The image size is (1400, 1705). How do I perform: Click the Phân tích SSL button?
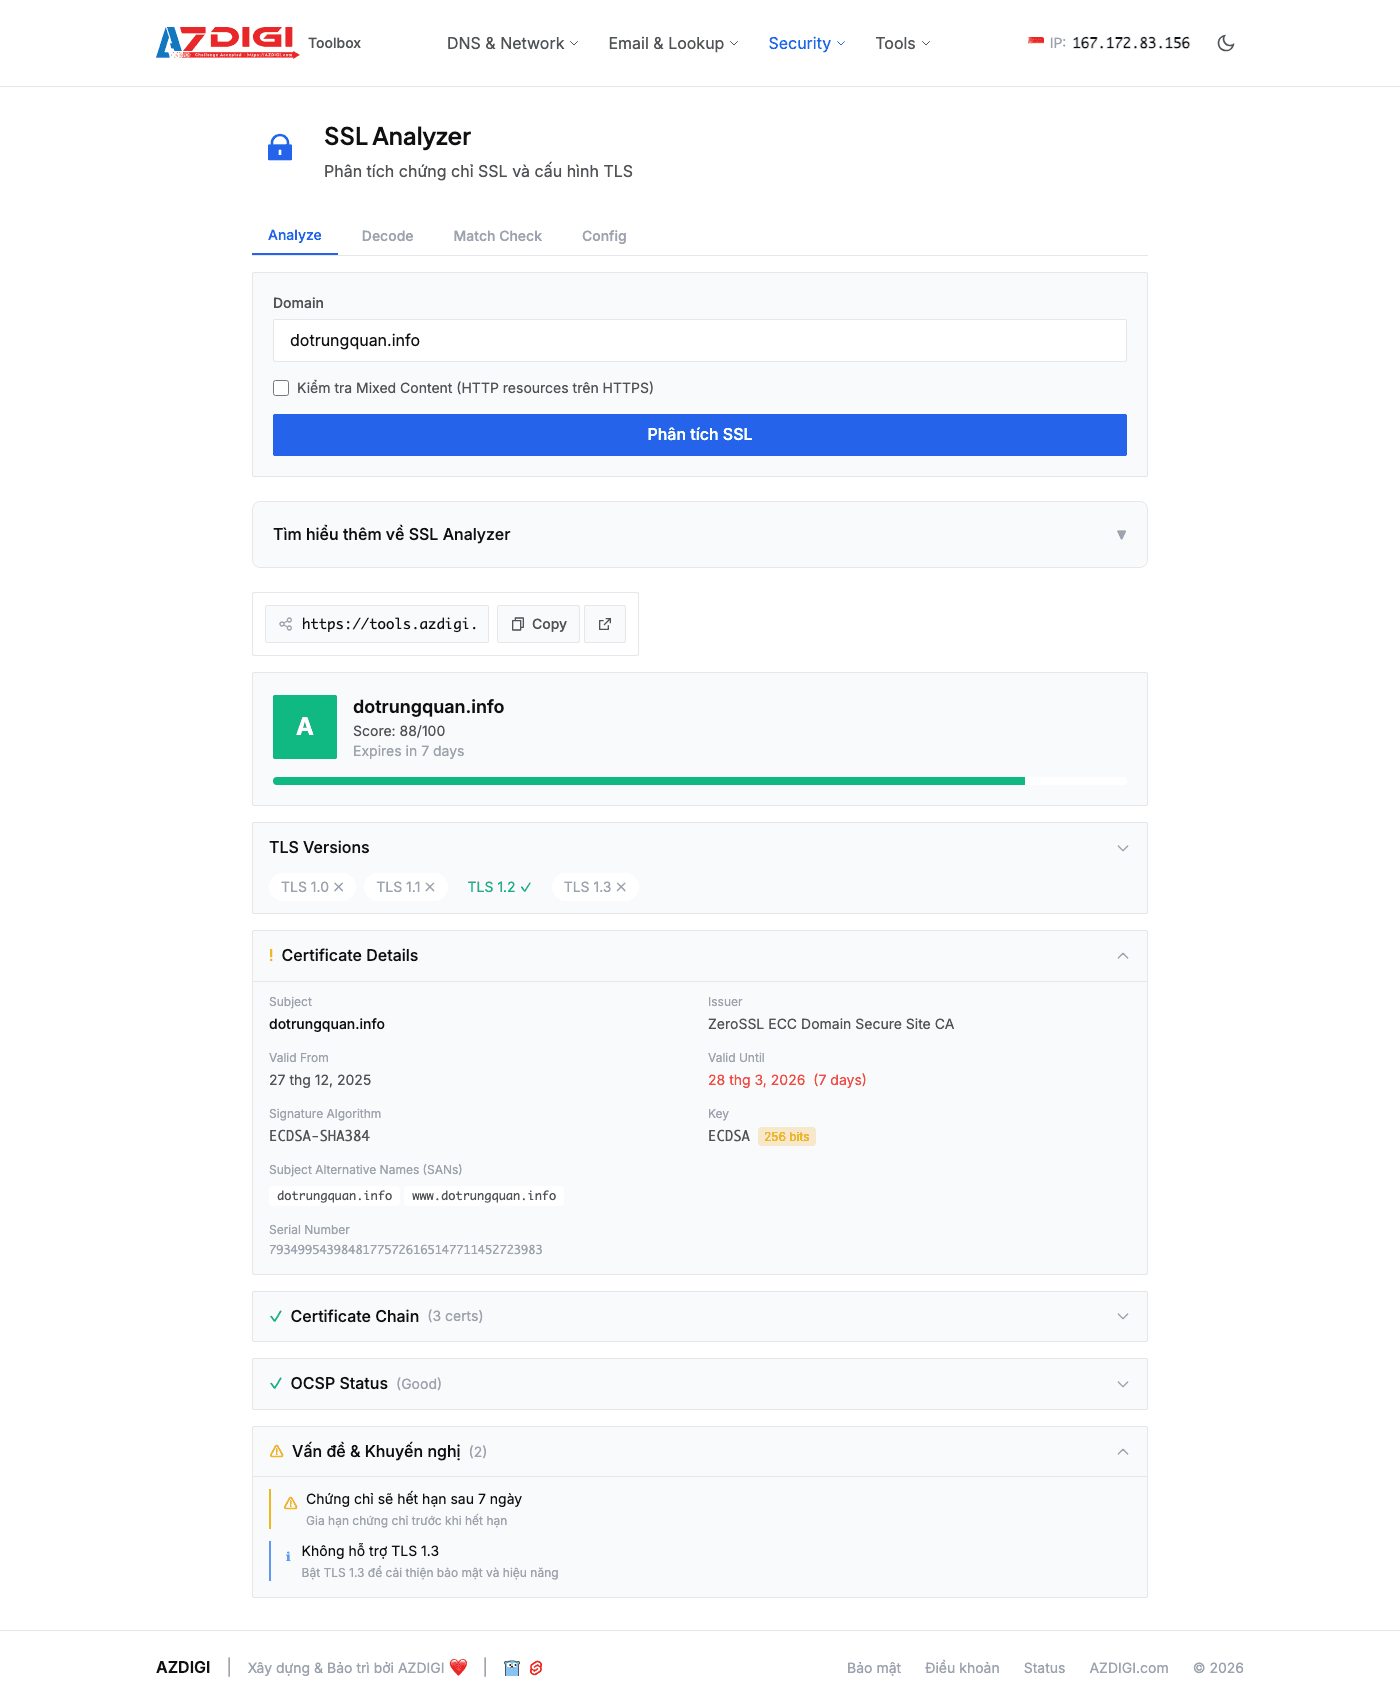(700, 435)
